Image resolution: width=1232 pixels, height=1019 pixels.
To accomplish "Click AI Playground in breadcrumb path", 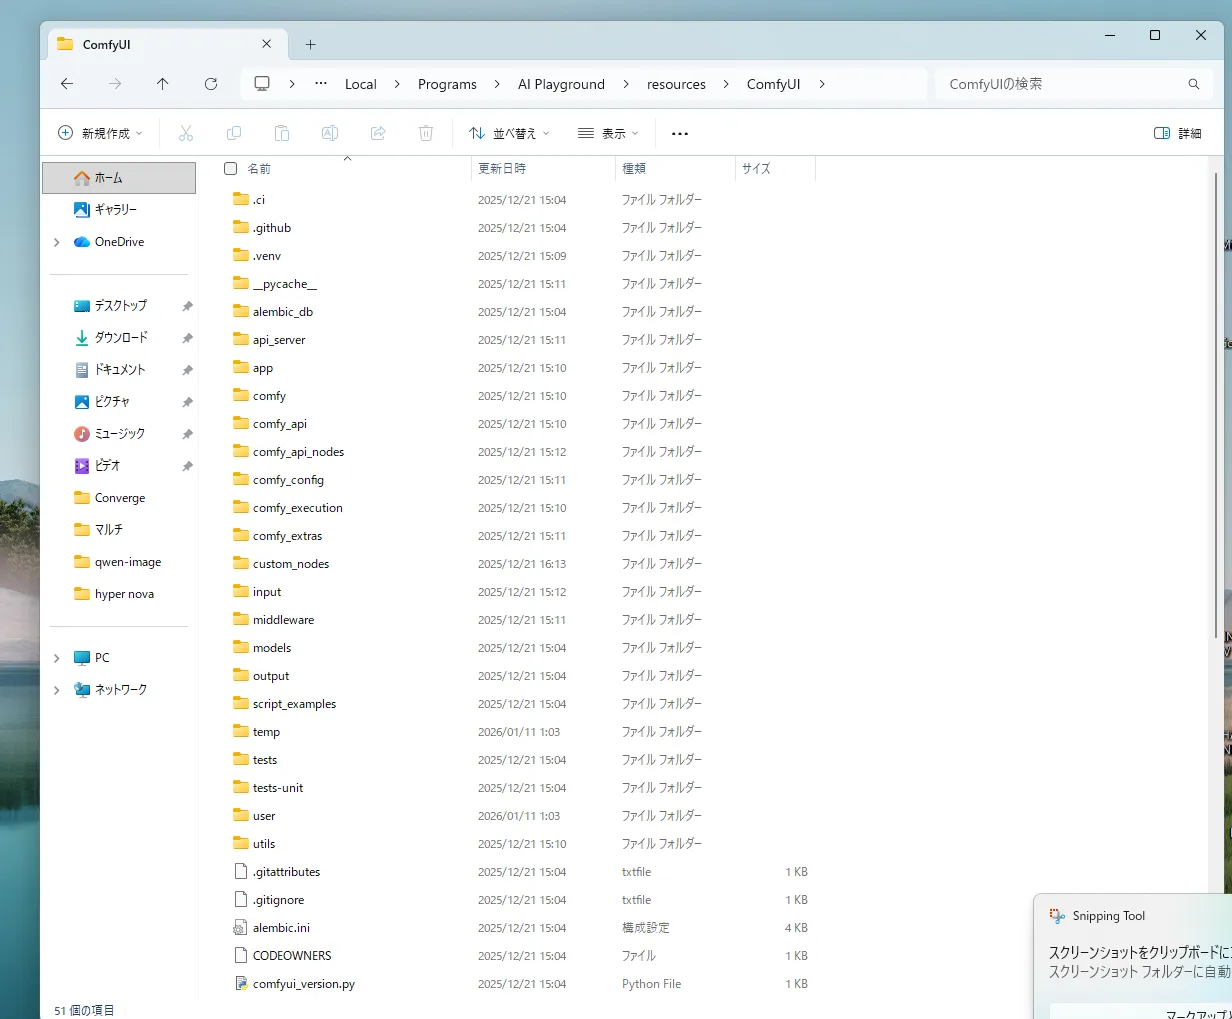I will click(x=561, y=84).
